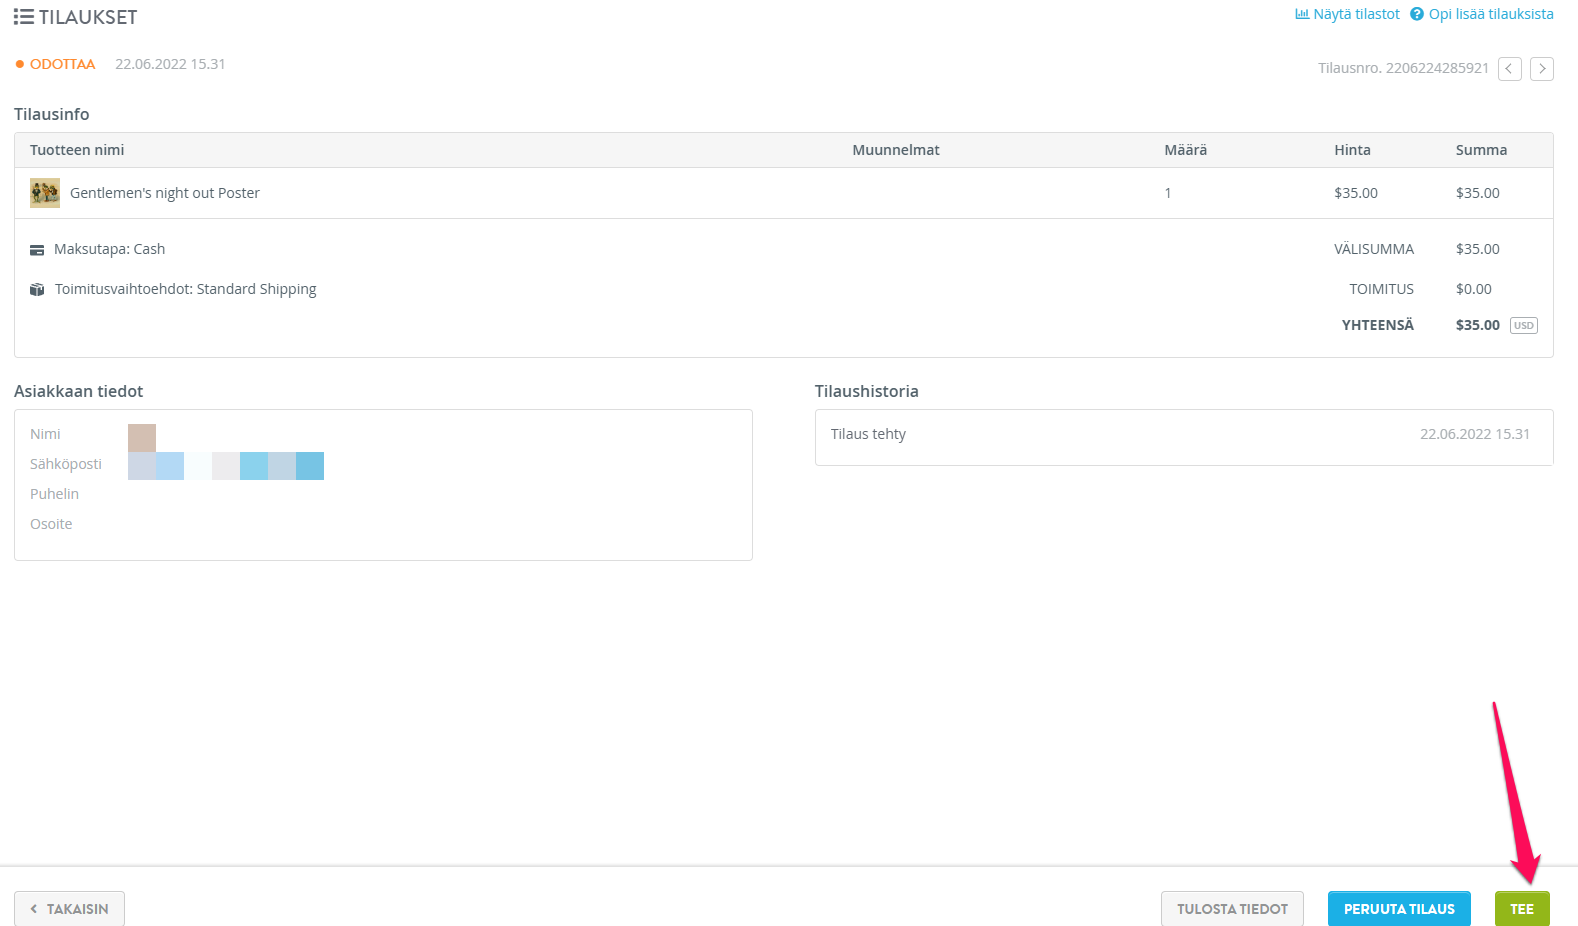Click the Osoite label in customer details
The width and height of the screenshot is (1578, 926).
[51, 524]
